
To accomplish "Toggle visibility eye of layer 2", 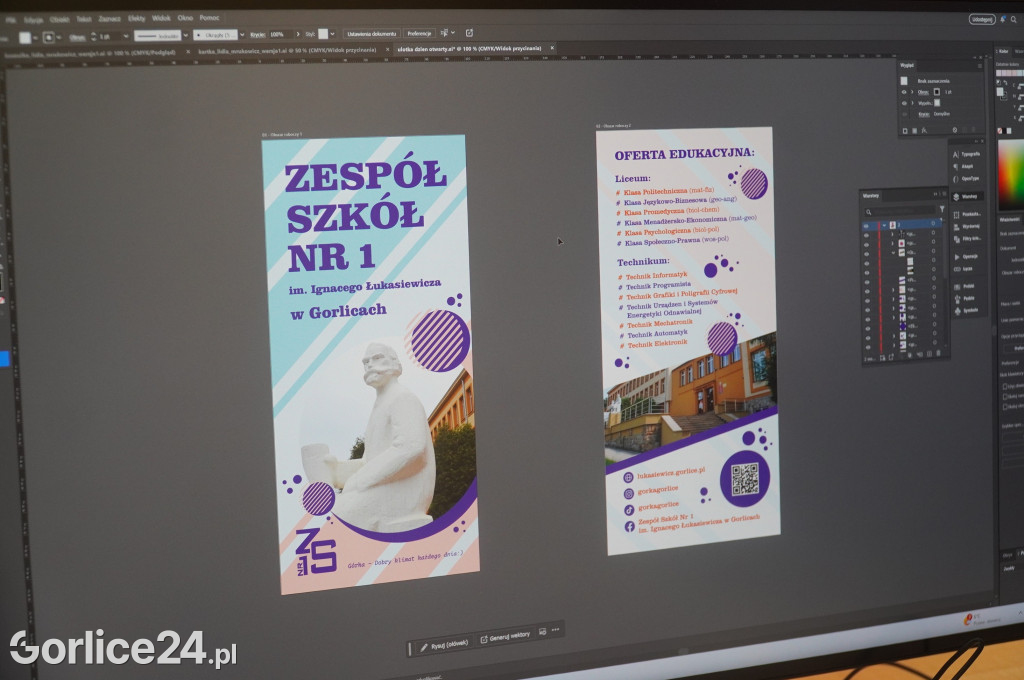I will (866, 225).
